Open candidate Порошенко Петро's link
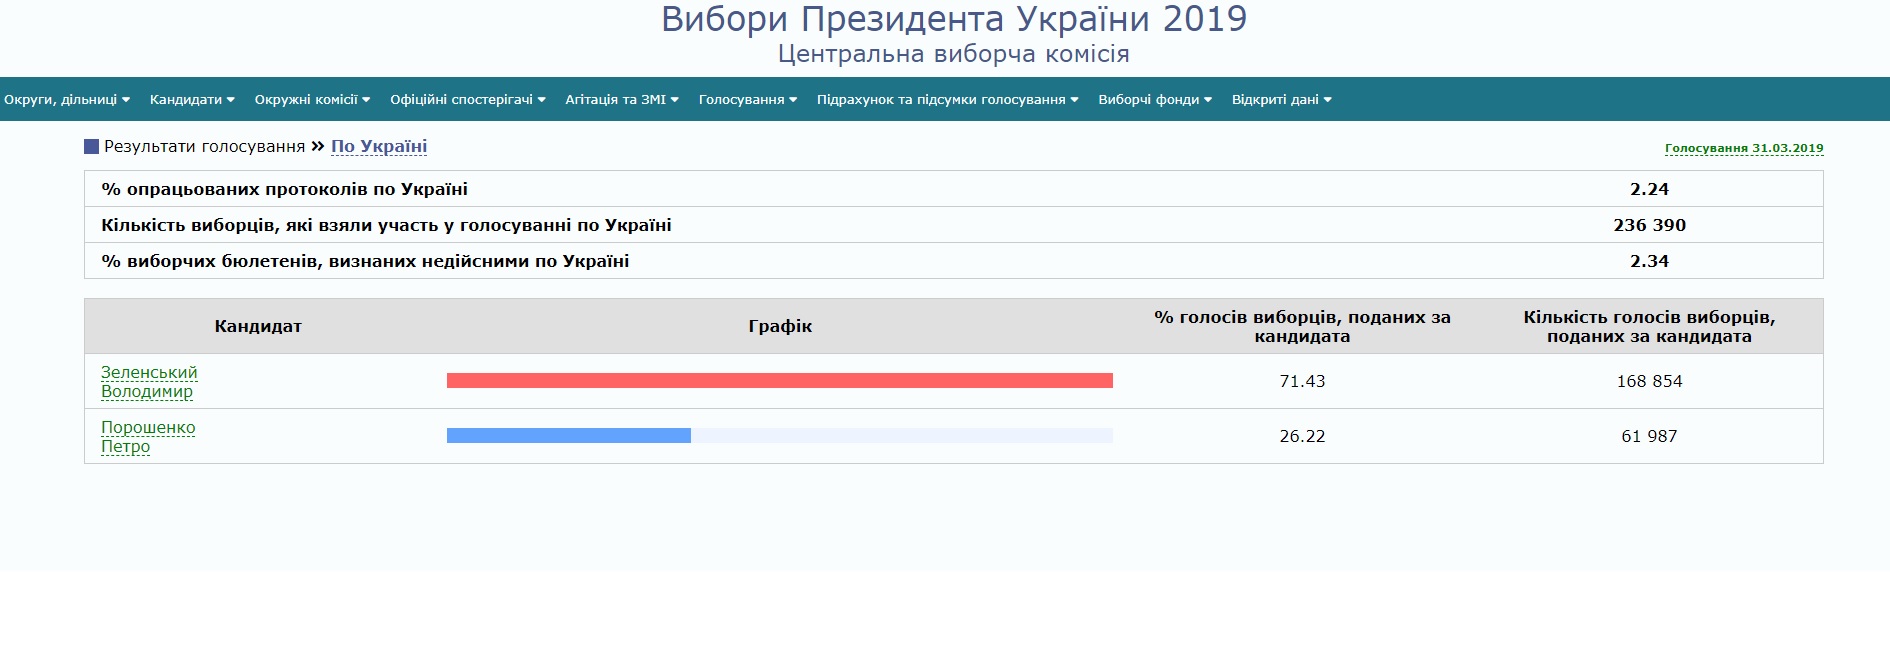Image resolution: width=1890 pixels, height=648 pixels. click(x=148, y=436)
